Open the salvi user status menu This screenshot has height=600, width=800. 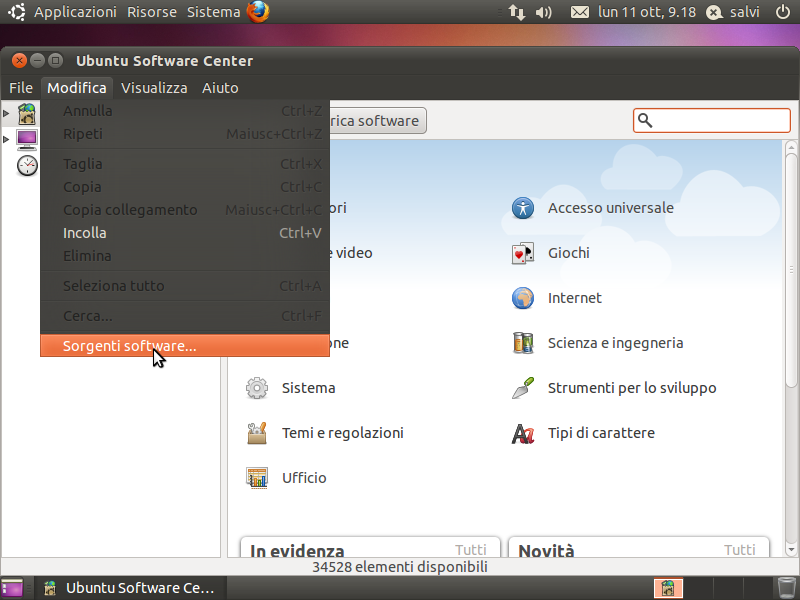point(733,12)
